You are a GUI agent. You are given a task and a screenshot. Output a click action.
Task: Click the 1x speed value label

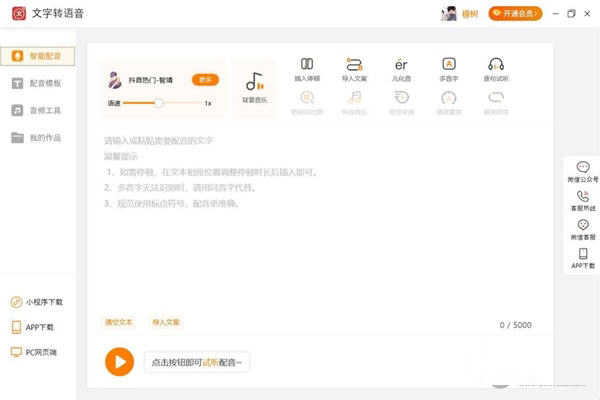point(208,103)
